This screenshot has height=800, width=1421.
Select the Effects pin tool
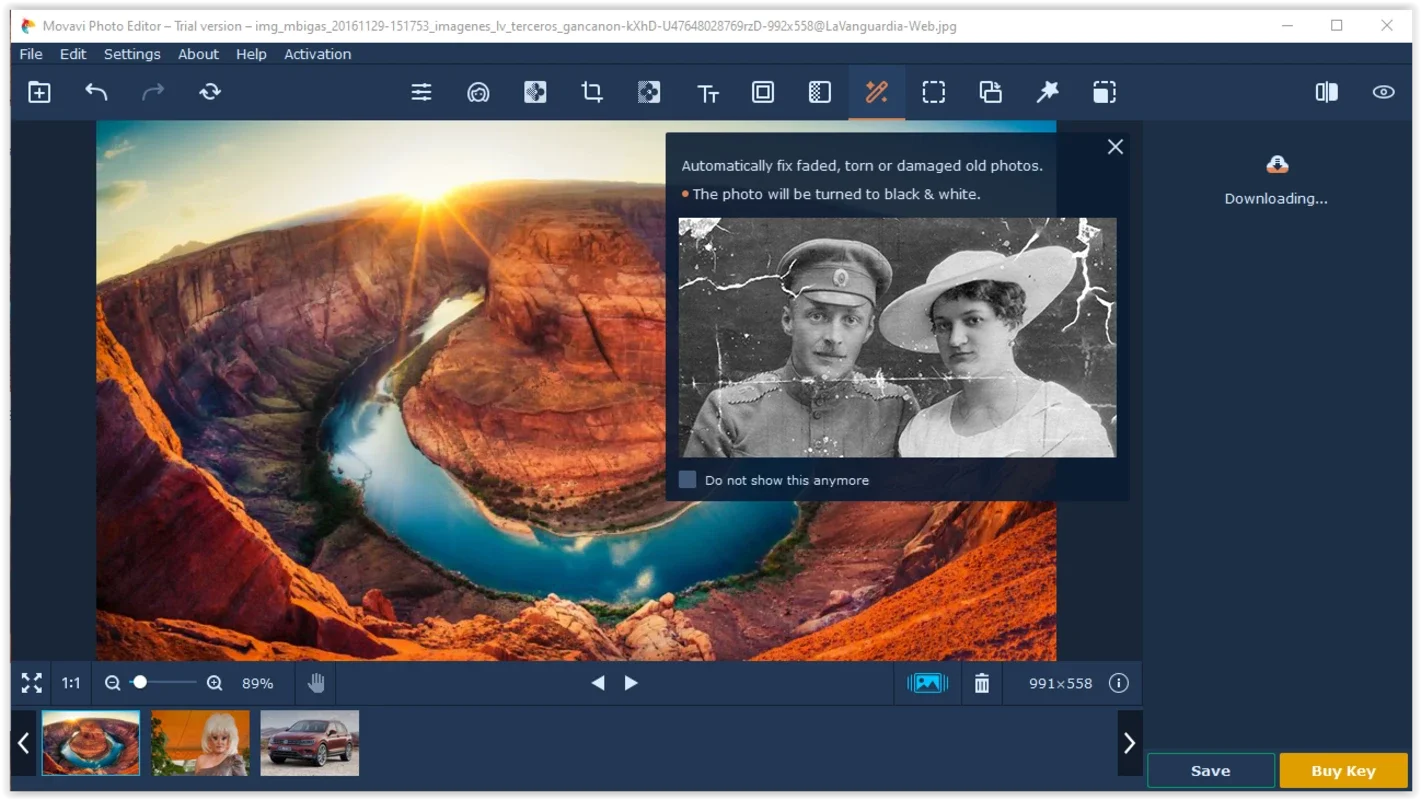[1047, 92]
